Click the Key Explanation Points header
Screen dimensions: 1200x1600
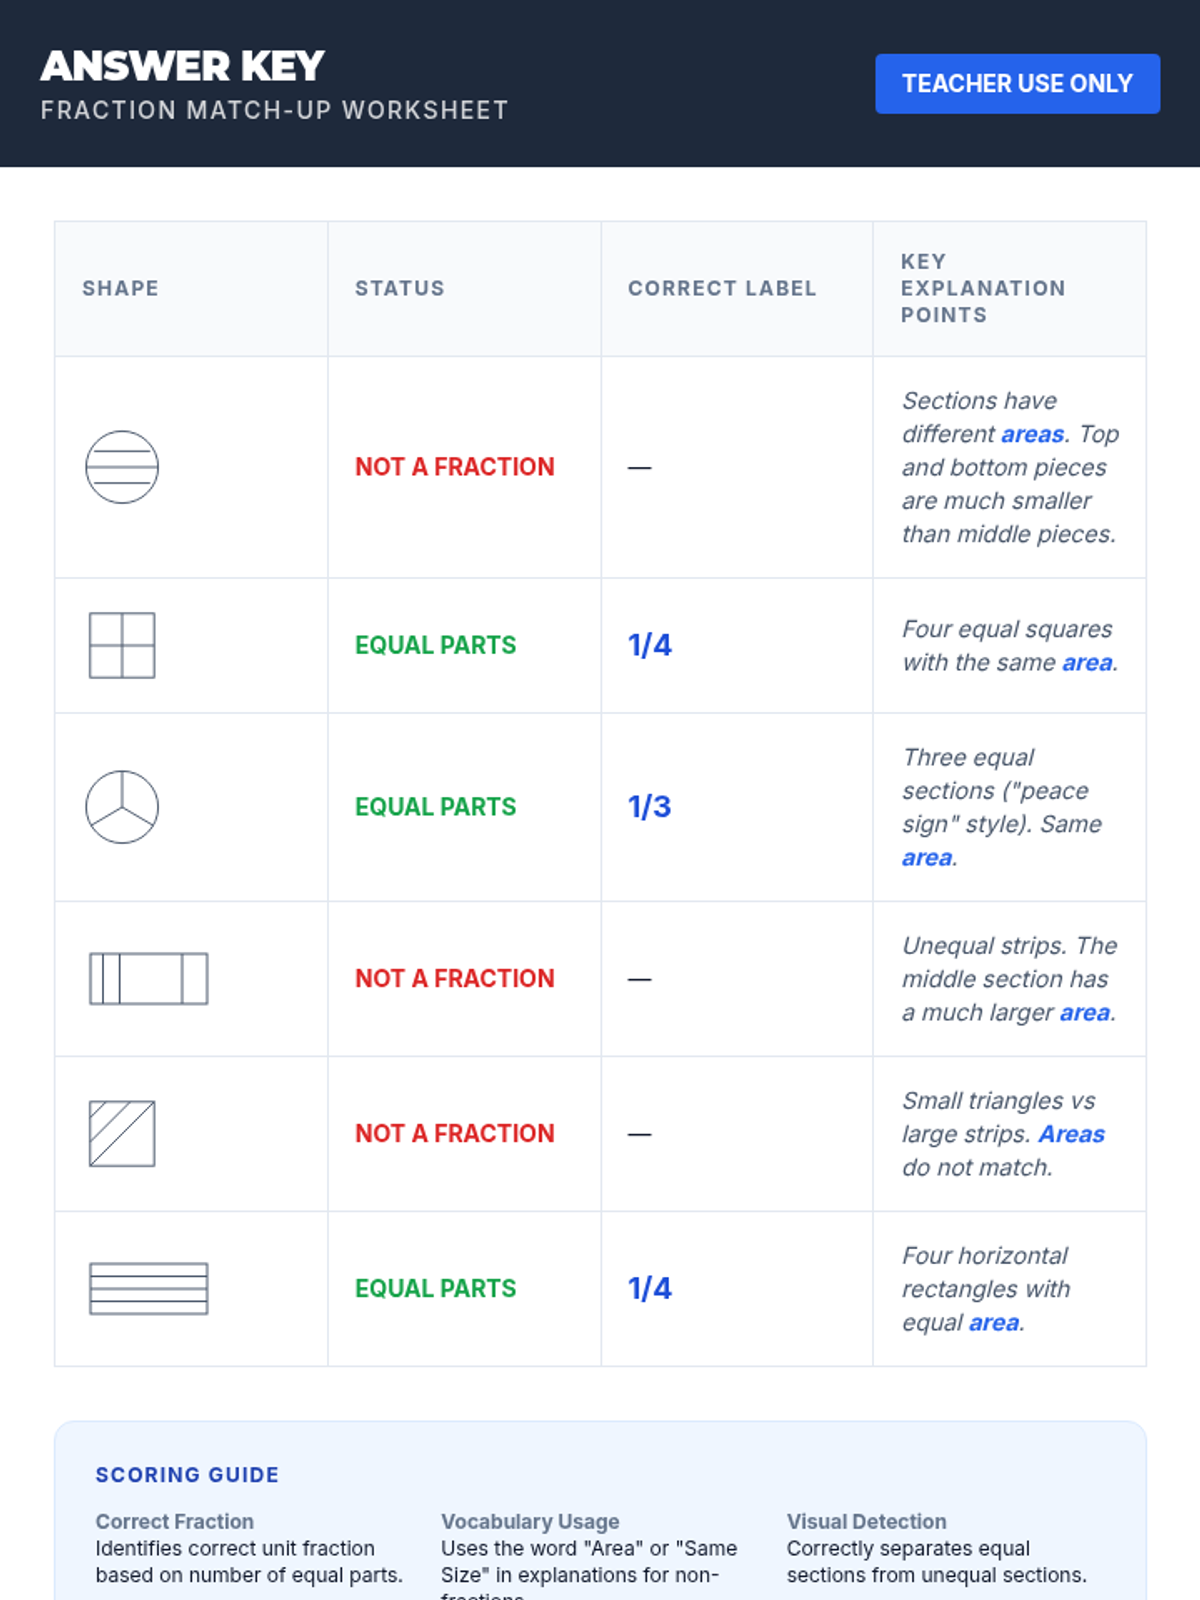[x=983, y=288]
